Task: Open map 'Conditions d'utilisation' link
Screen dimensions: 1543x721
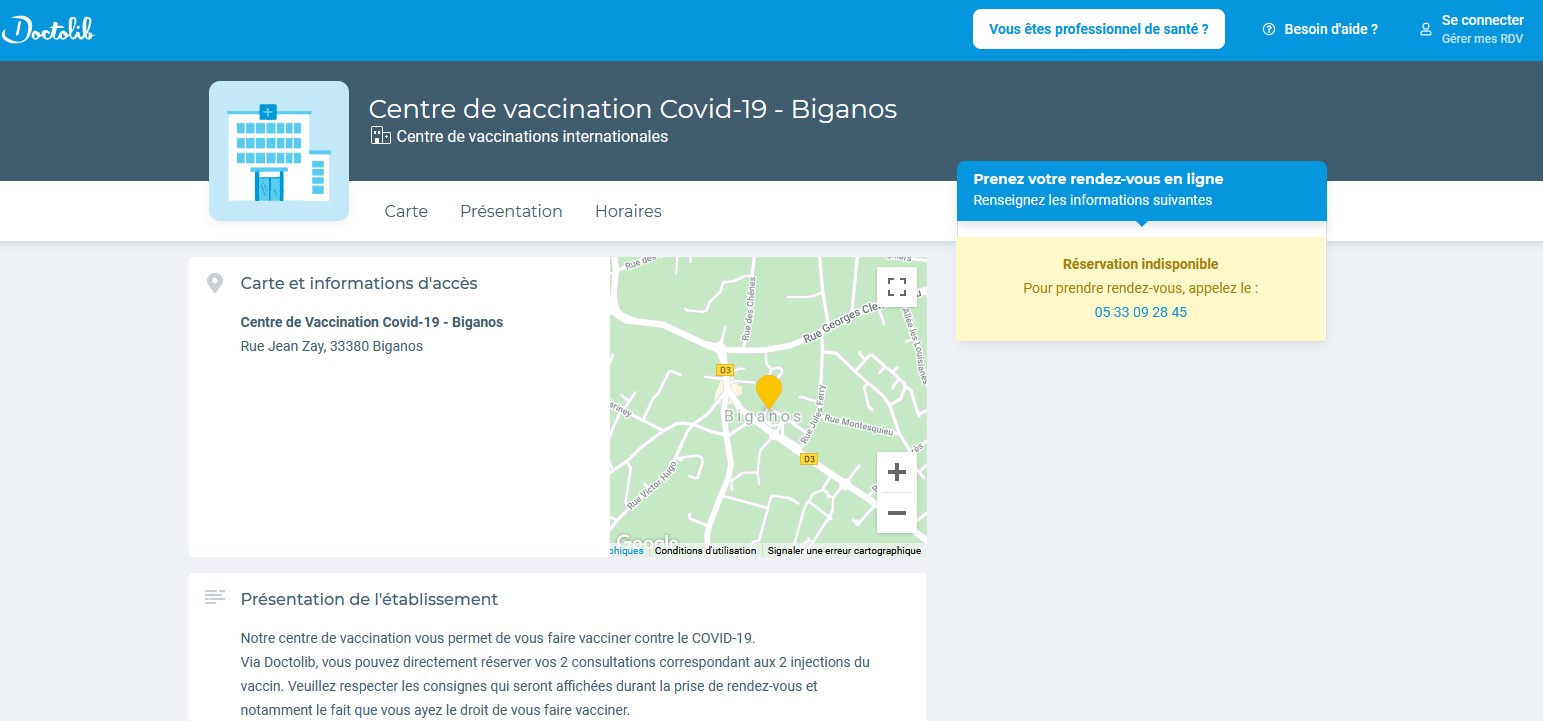Action: pyautogui.click(x=706, y=551)
